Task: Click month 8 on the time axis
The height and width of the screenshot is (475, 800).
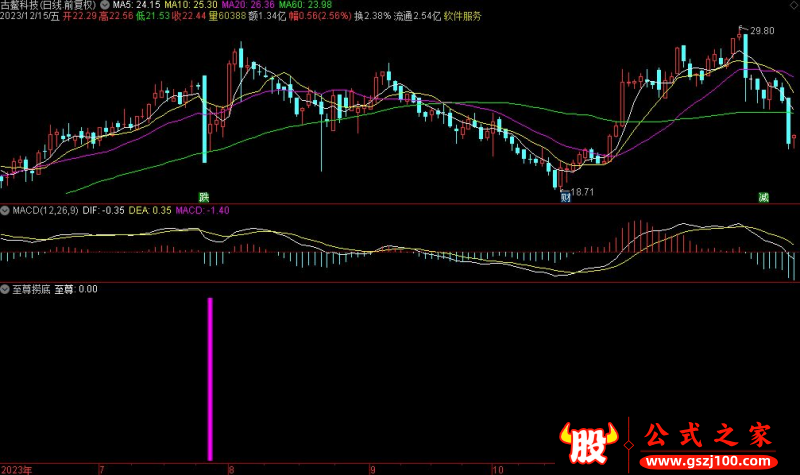Action: pos(231,470)
